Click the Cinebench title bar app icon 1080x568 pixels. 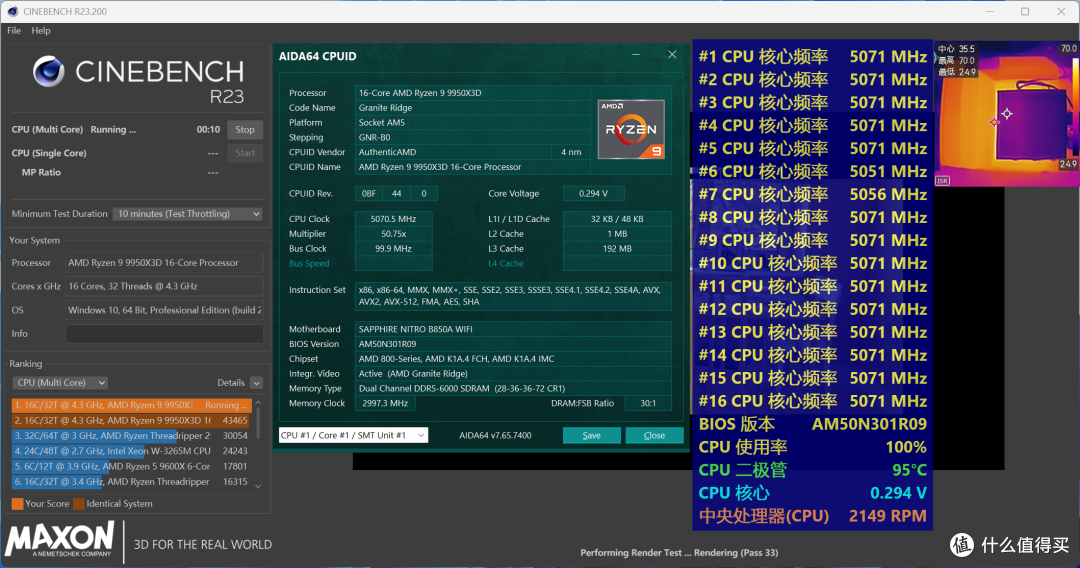tap(12, 11)
